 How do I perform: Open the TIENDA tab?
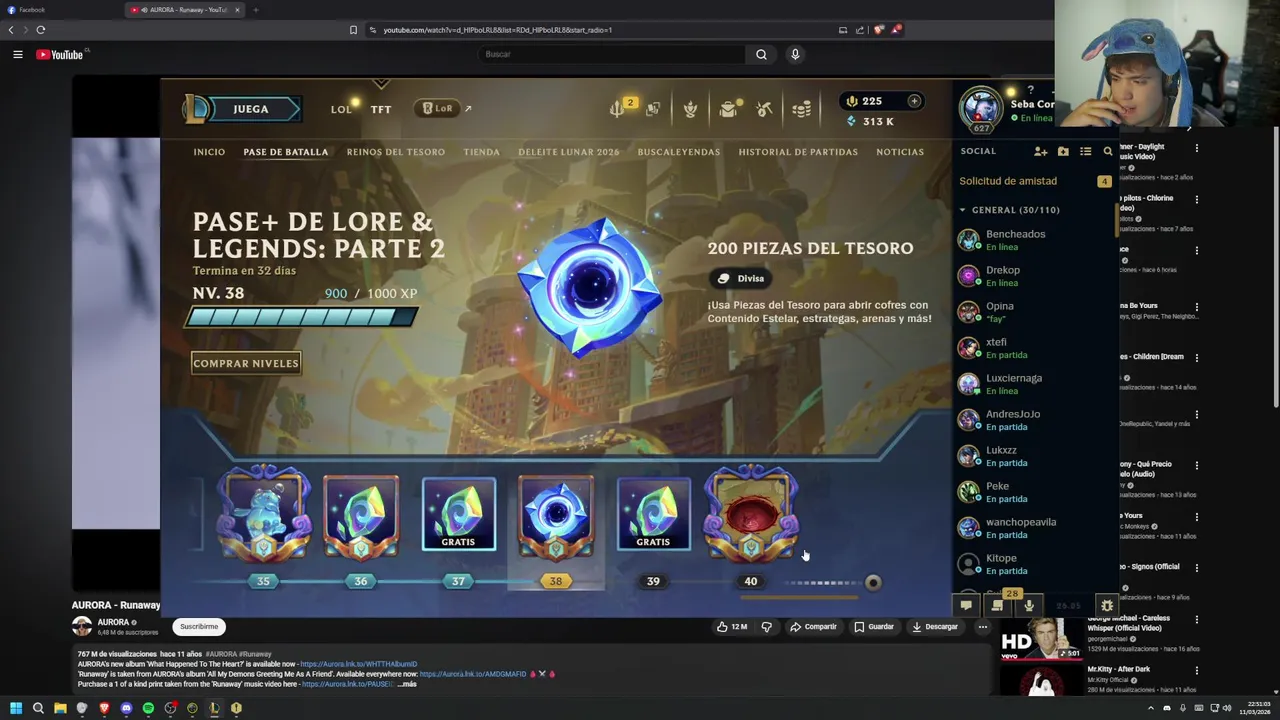pyautogui.click(x=482, y=152)
